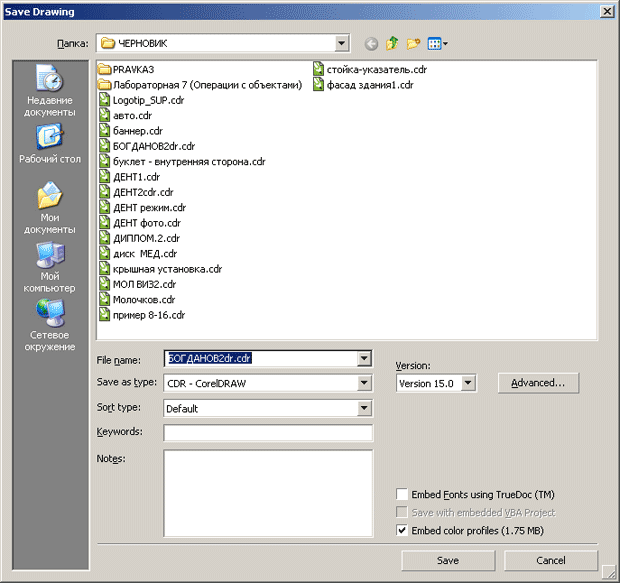Go to Рабочий стол in sidebar
620x583 pixels.
point(50,143)
